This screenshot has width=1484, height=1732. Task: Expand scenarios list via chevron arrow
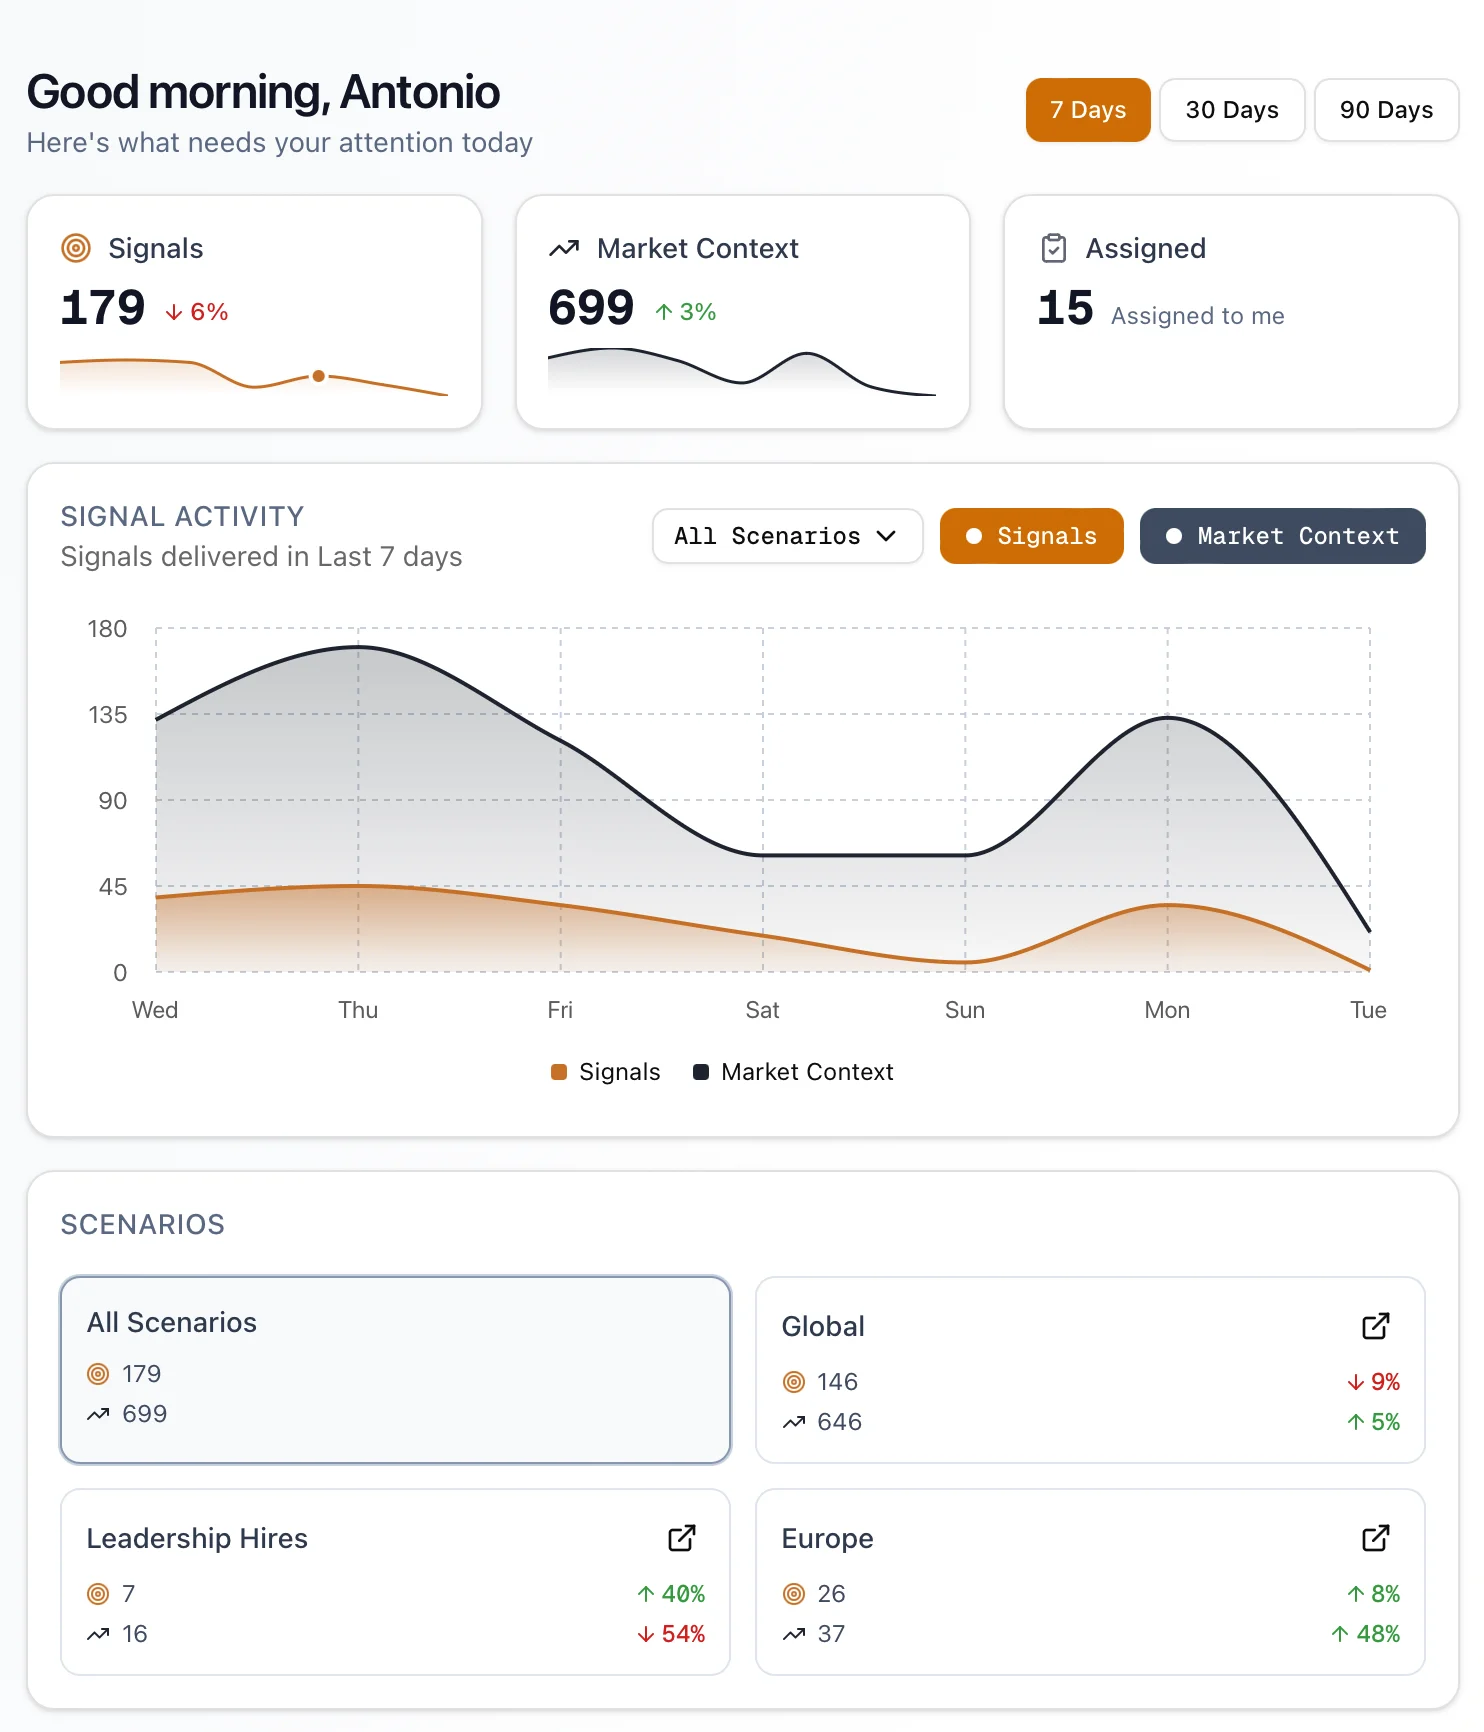(886, 536)
